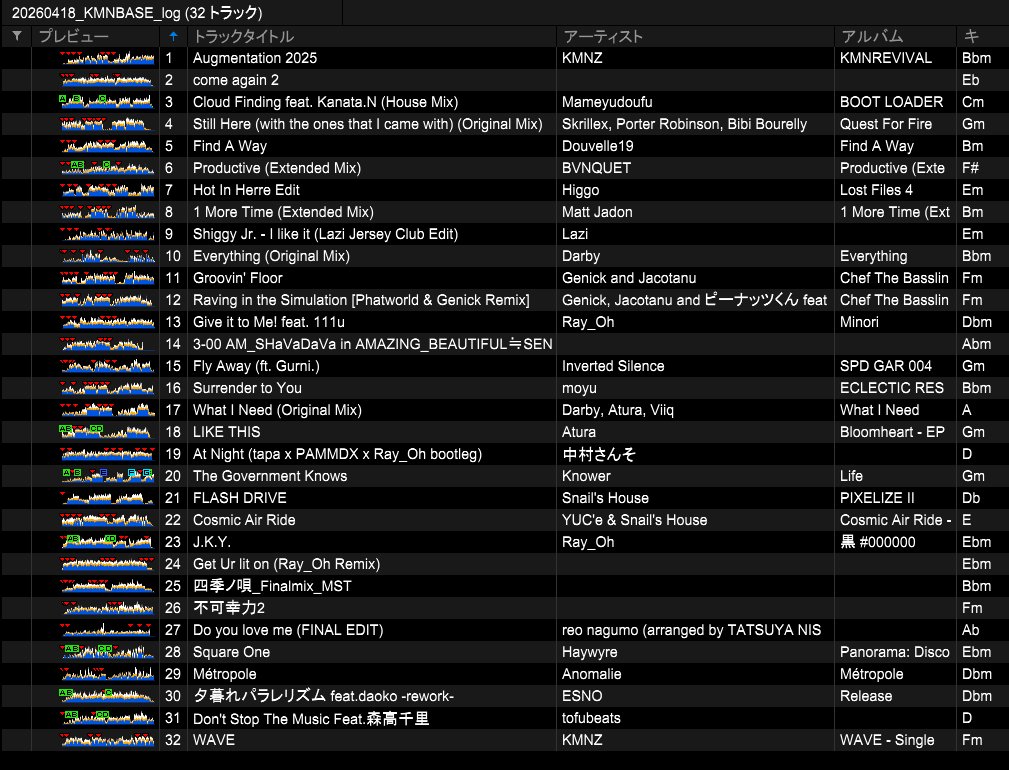
Task: Open the track filter funnel icon
Action: point(17,36)
